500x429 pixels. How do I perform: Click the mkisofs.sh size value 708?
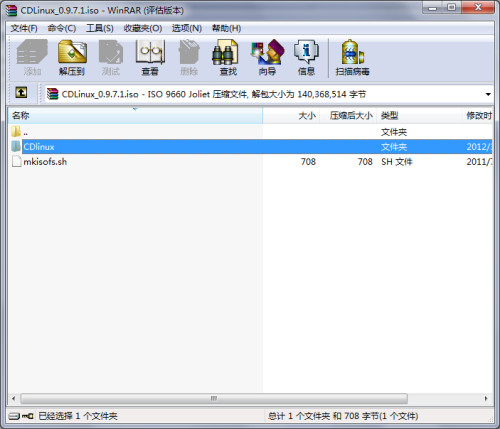click(x=308, y=162)
